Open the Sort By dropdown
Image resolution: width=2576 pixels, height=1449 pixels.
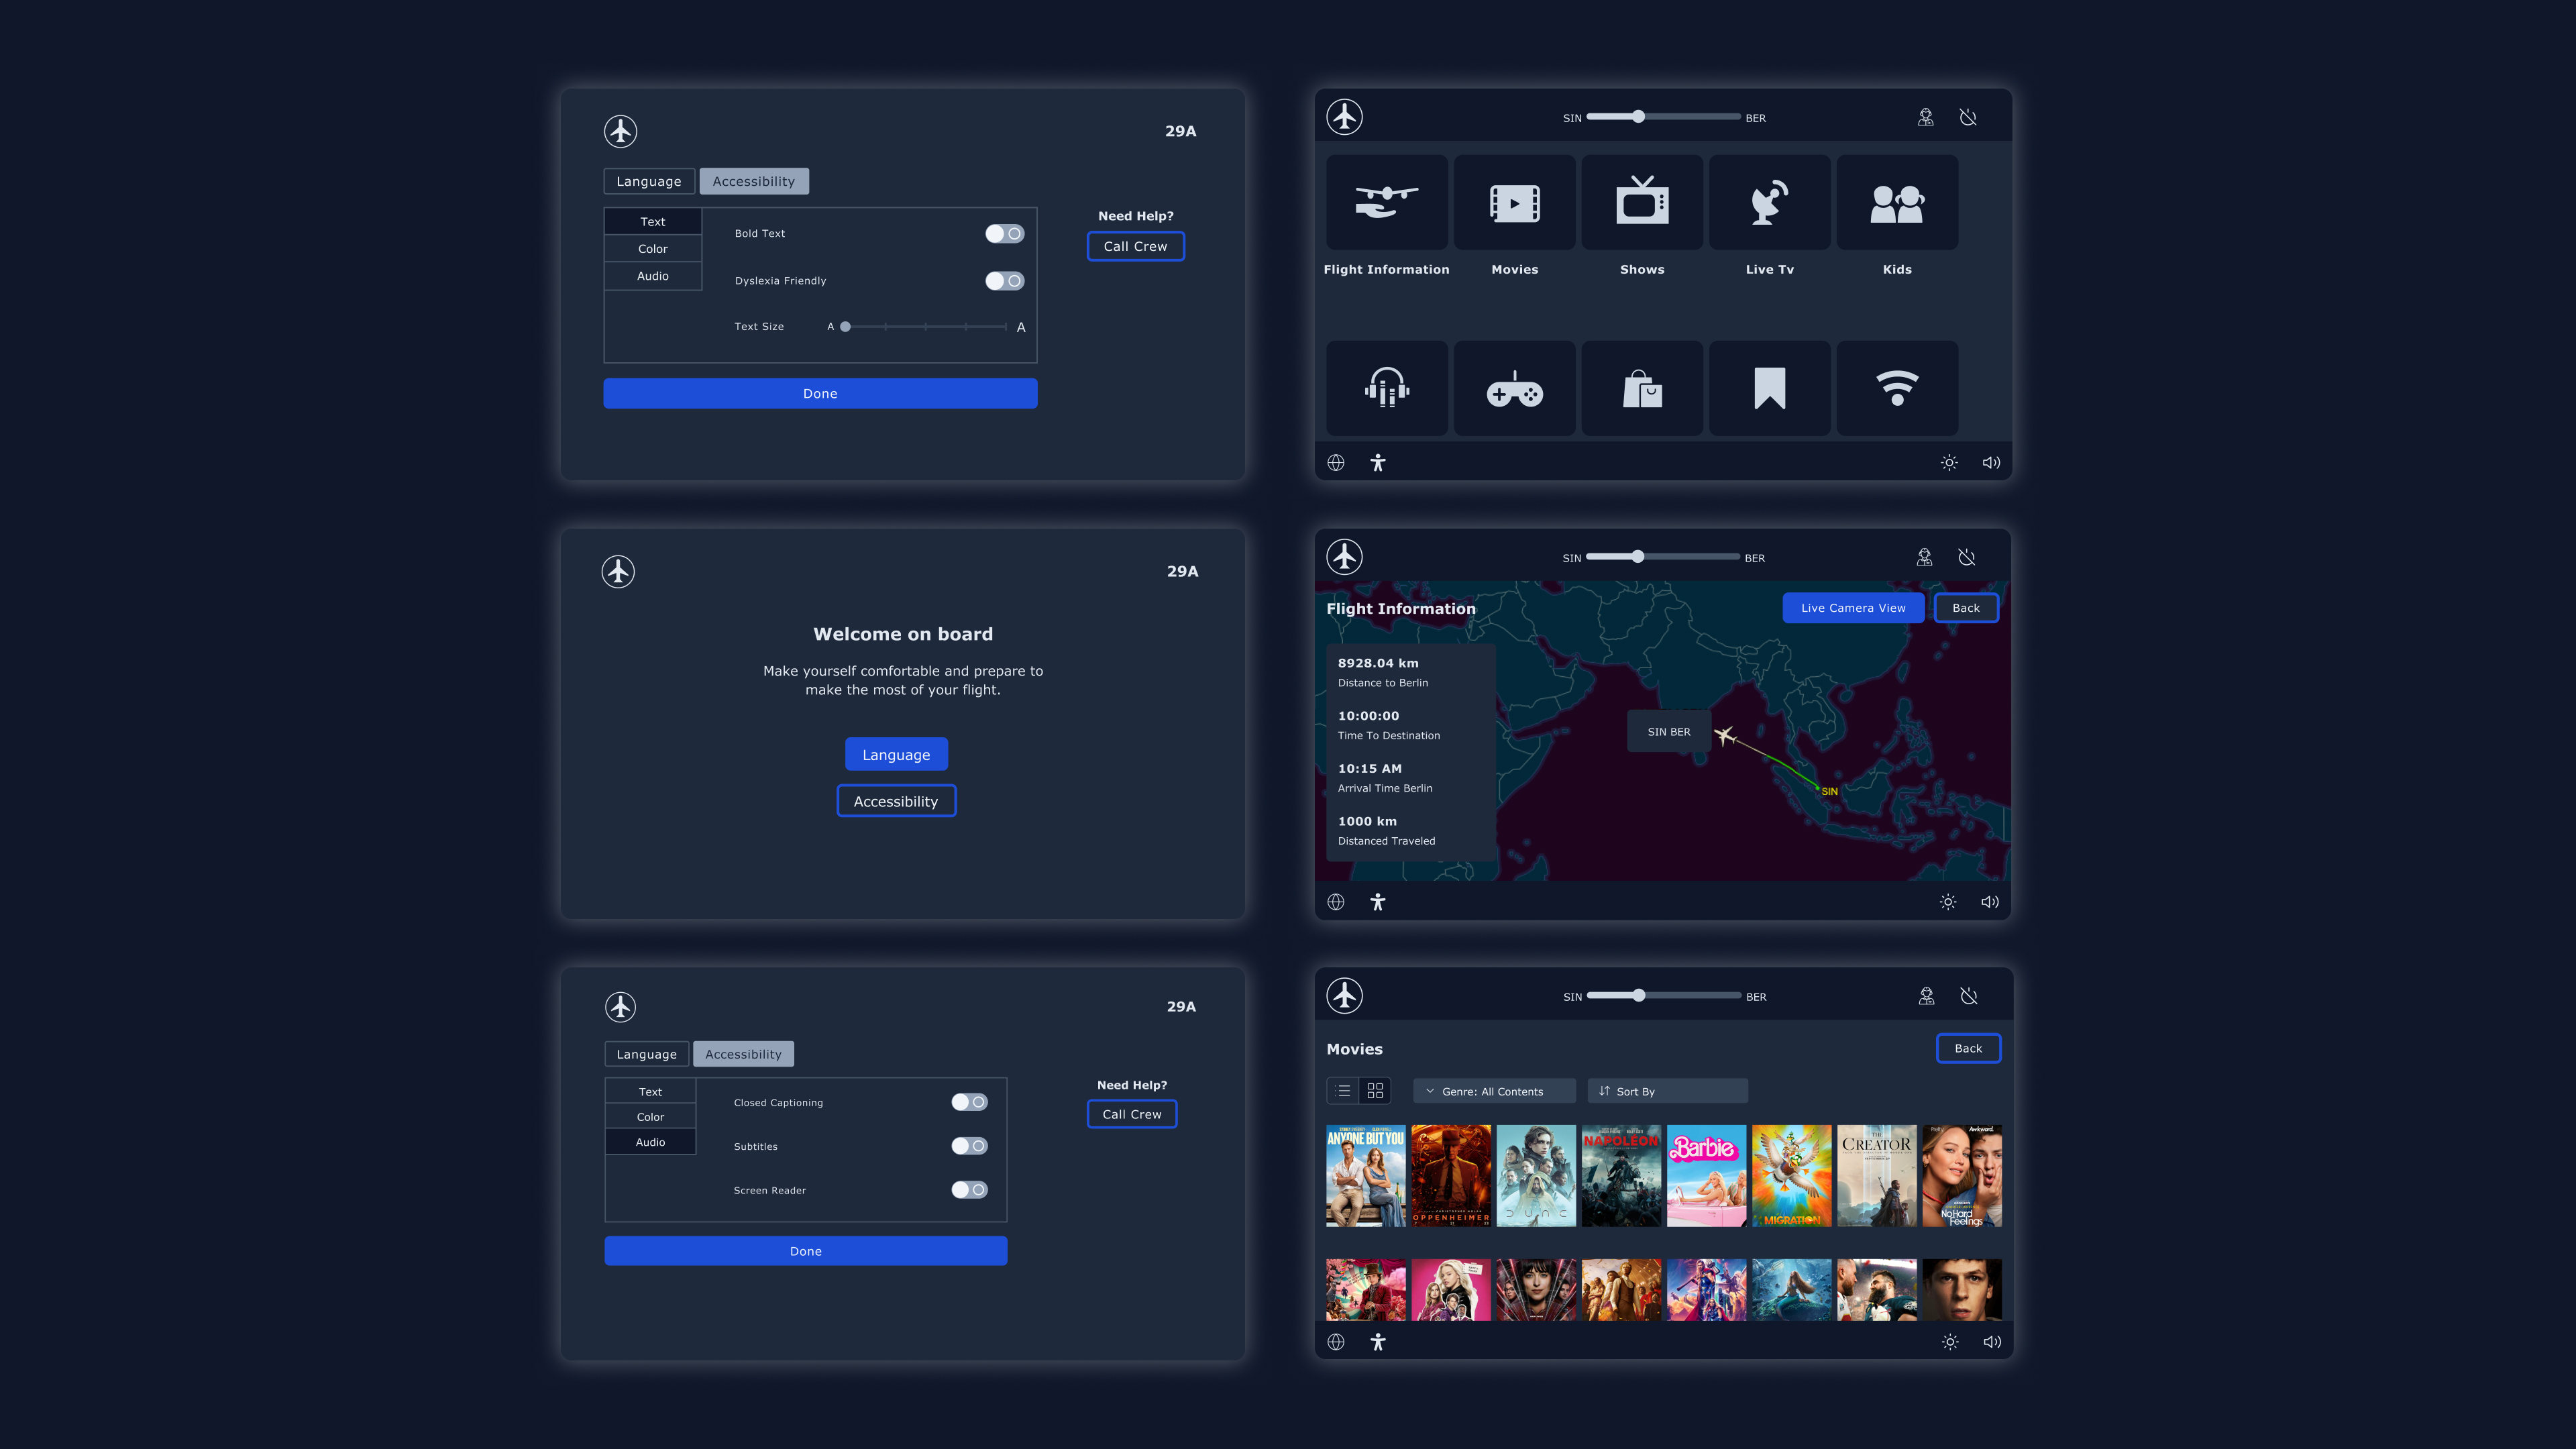tap(1667, 1091)
